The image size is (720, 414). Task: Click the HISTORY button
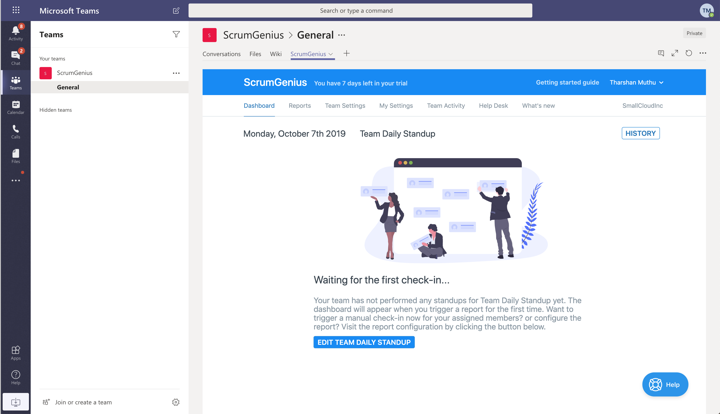pyautogui.click(x=641, y=133)
